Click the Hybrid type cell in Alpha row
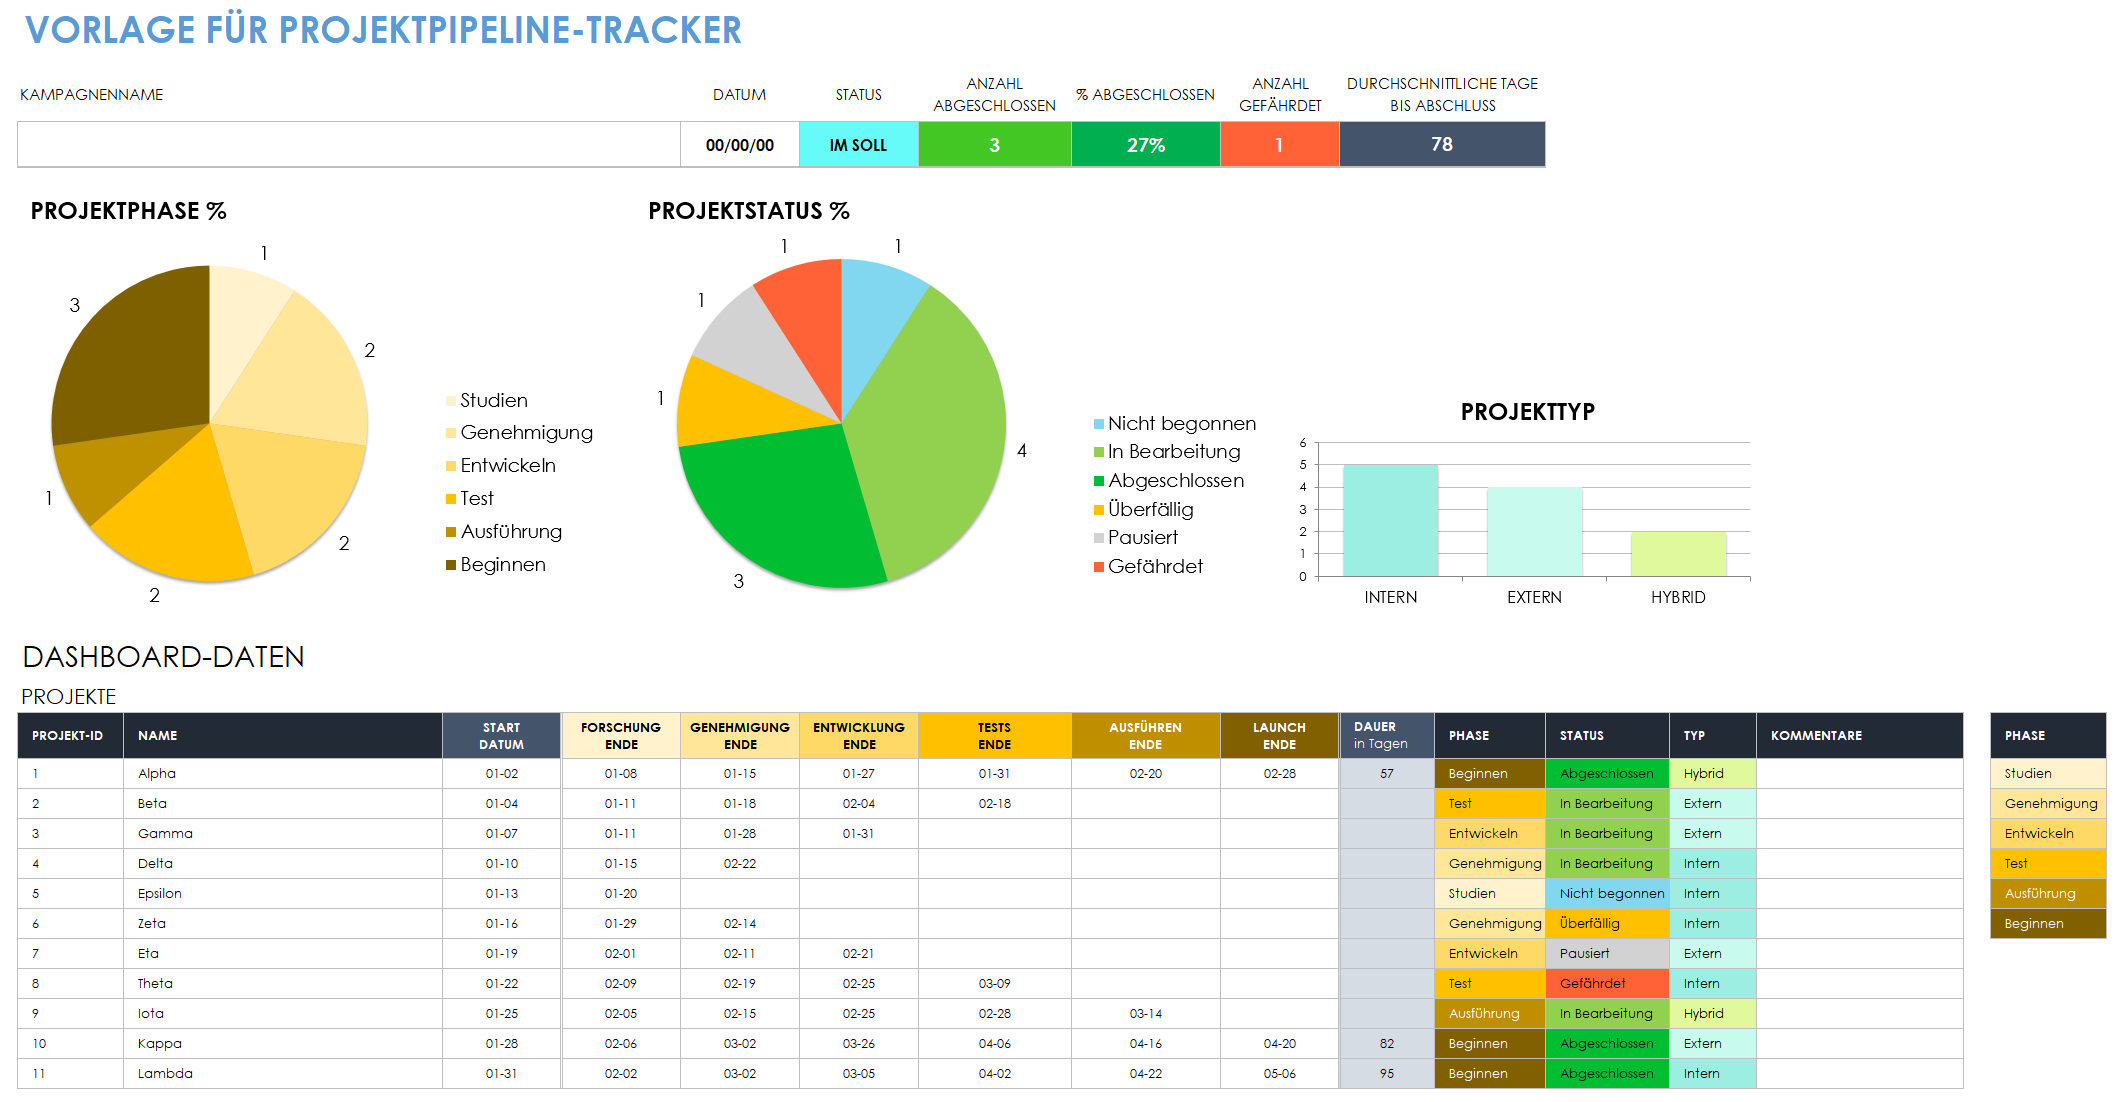 click(x=1713, y=774)
